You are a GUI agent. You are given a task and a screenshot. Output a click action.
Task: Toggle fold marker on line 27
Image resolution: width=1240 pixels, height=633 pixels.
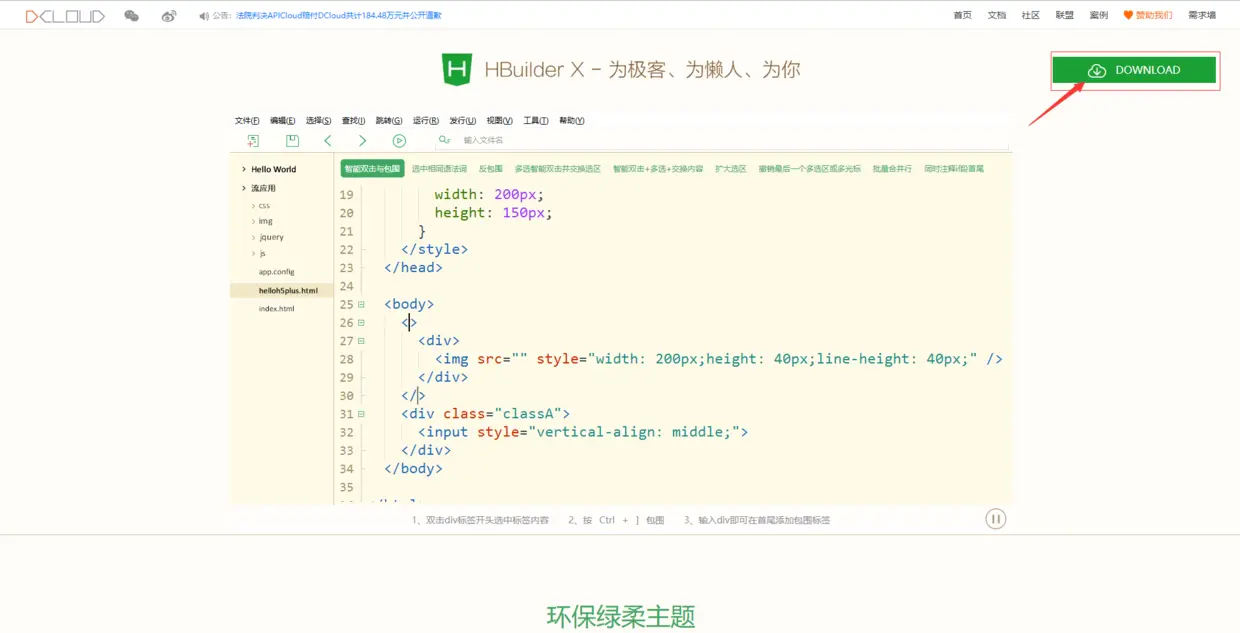coord(361,341)
